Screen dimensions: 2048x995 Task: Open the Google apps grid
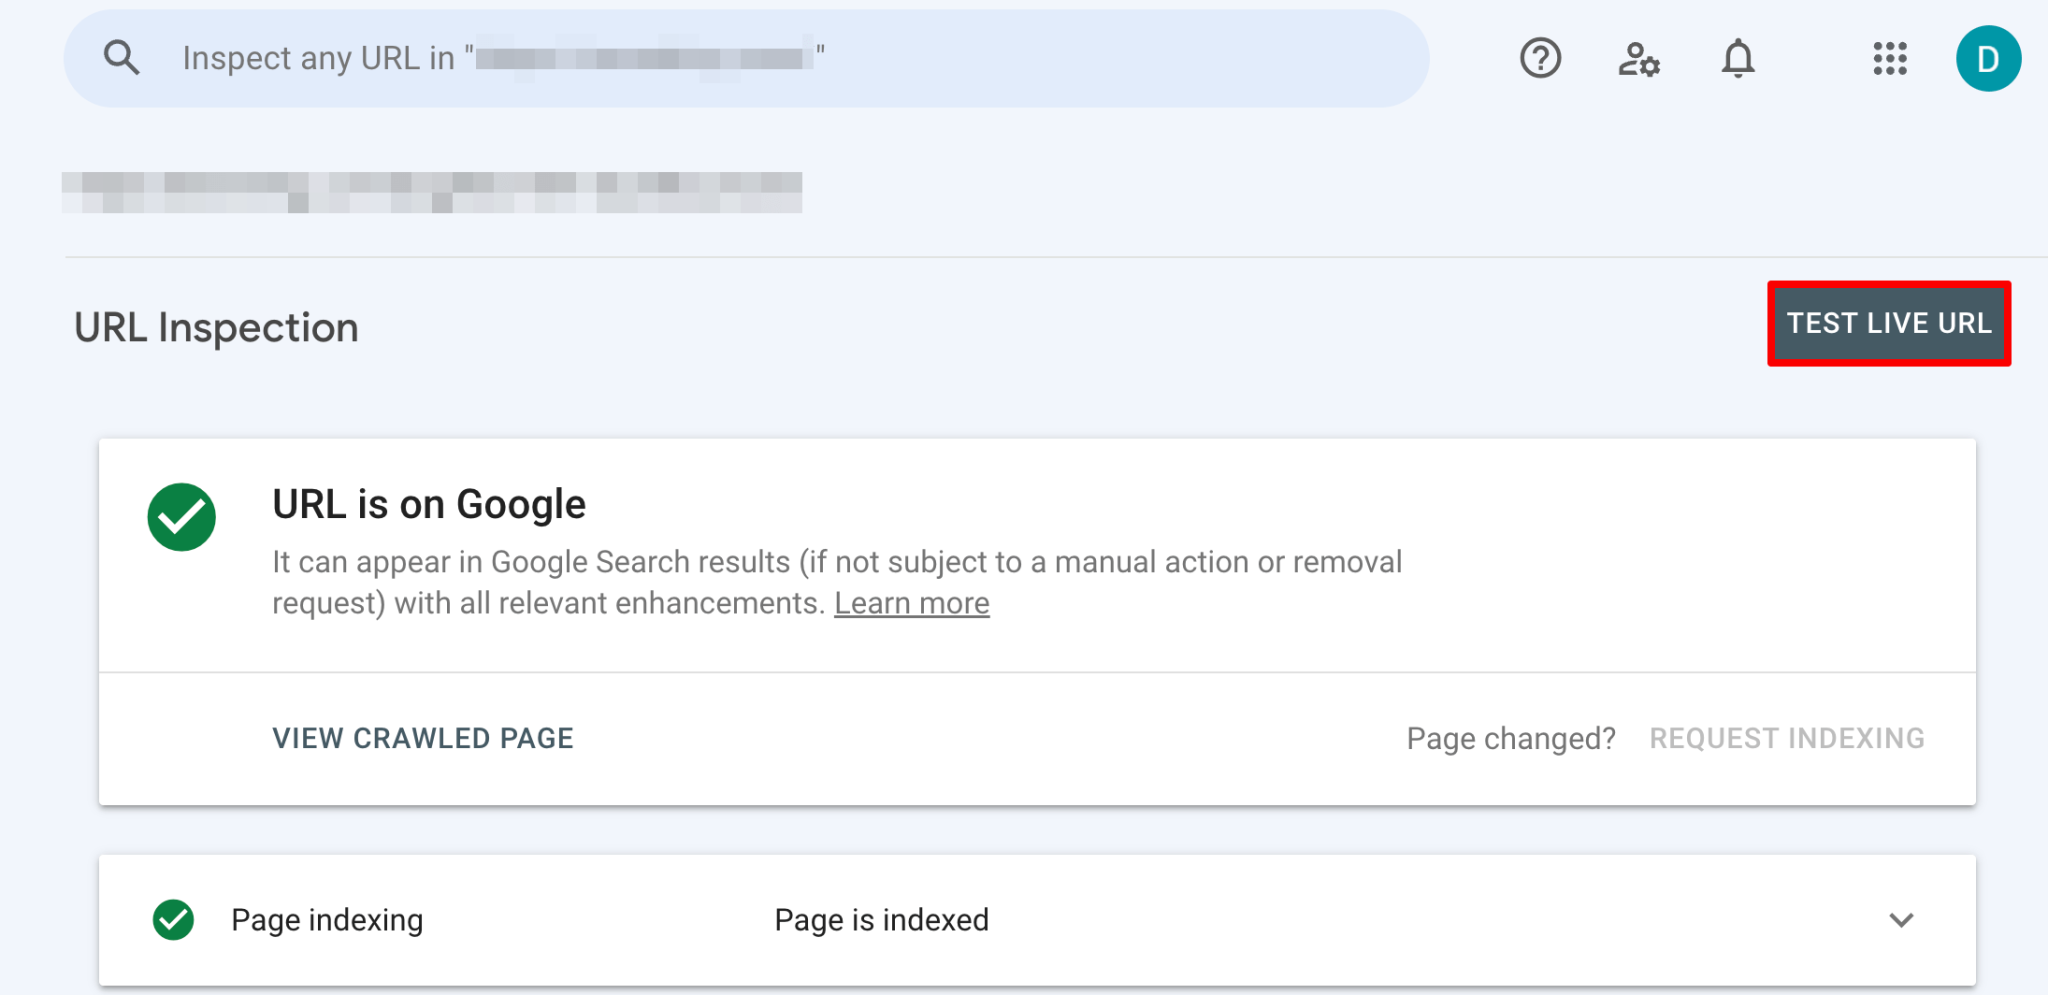pos(1890,58)
